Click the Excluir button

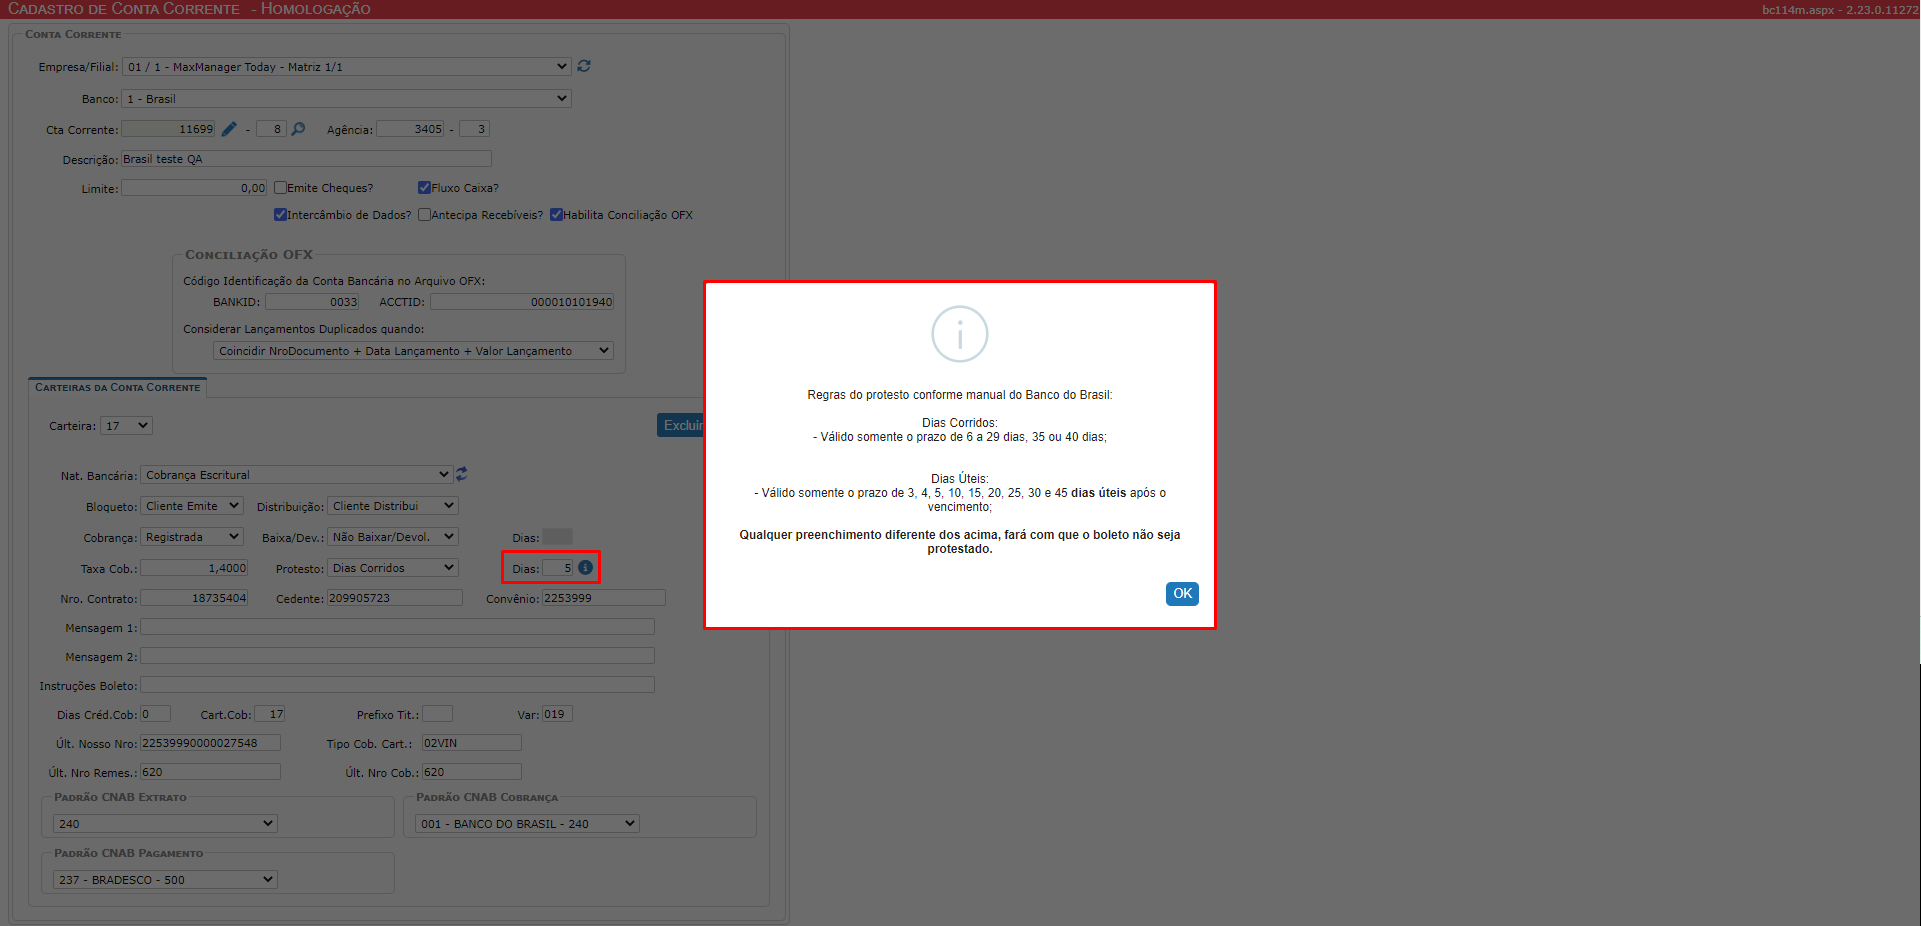coord(681,425)
